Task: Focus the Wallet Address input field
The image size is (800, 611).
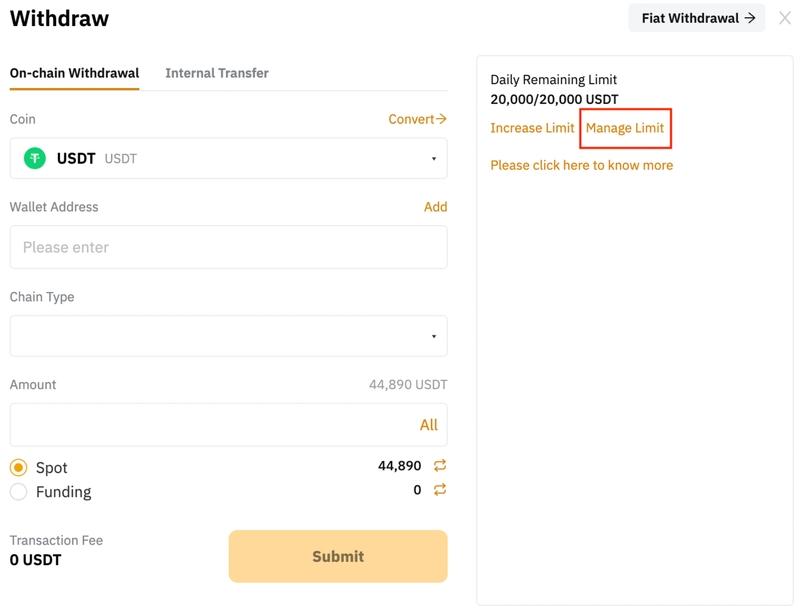Action: pyautogui.click(x=228, y=247)
